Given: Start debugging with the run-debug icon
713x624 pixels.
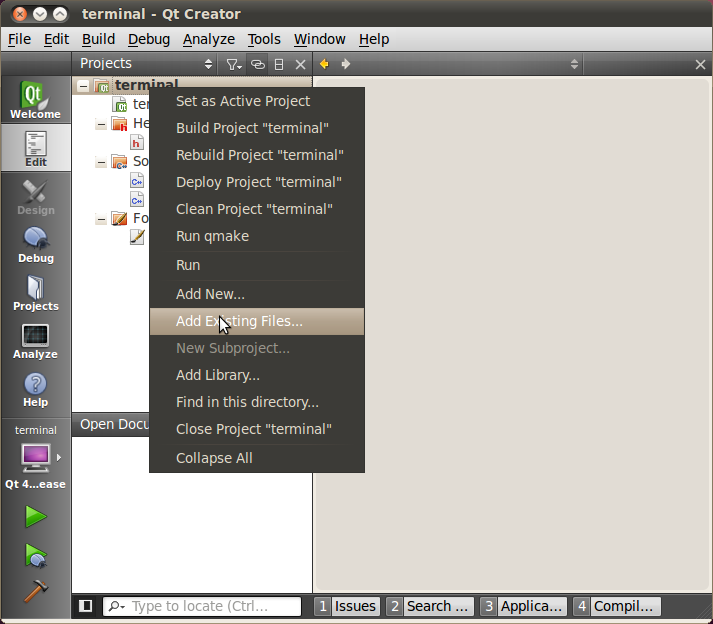Looking at the screenshot, I should 35,555.
